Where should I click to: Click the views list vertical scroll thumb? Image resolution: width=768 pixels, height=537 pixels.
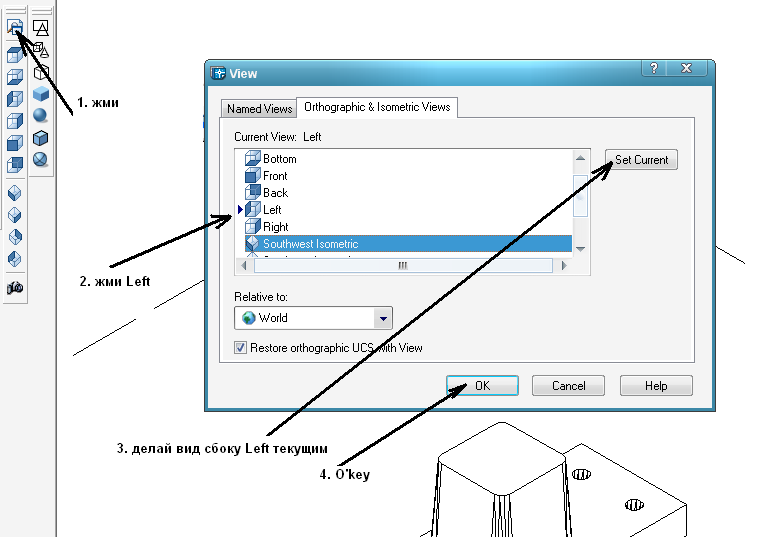(580, 195)
